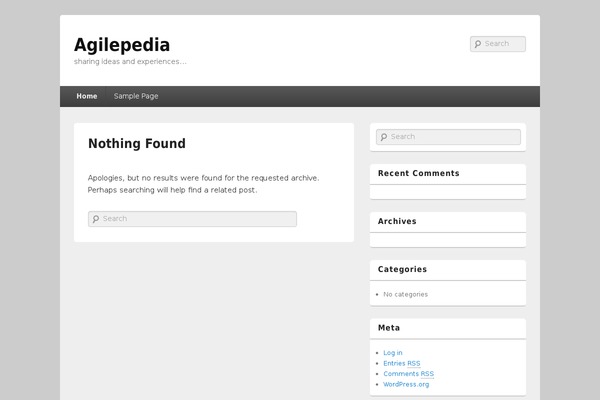Click the Categories widget title

coord(402,269)
